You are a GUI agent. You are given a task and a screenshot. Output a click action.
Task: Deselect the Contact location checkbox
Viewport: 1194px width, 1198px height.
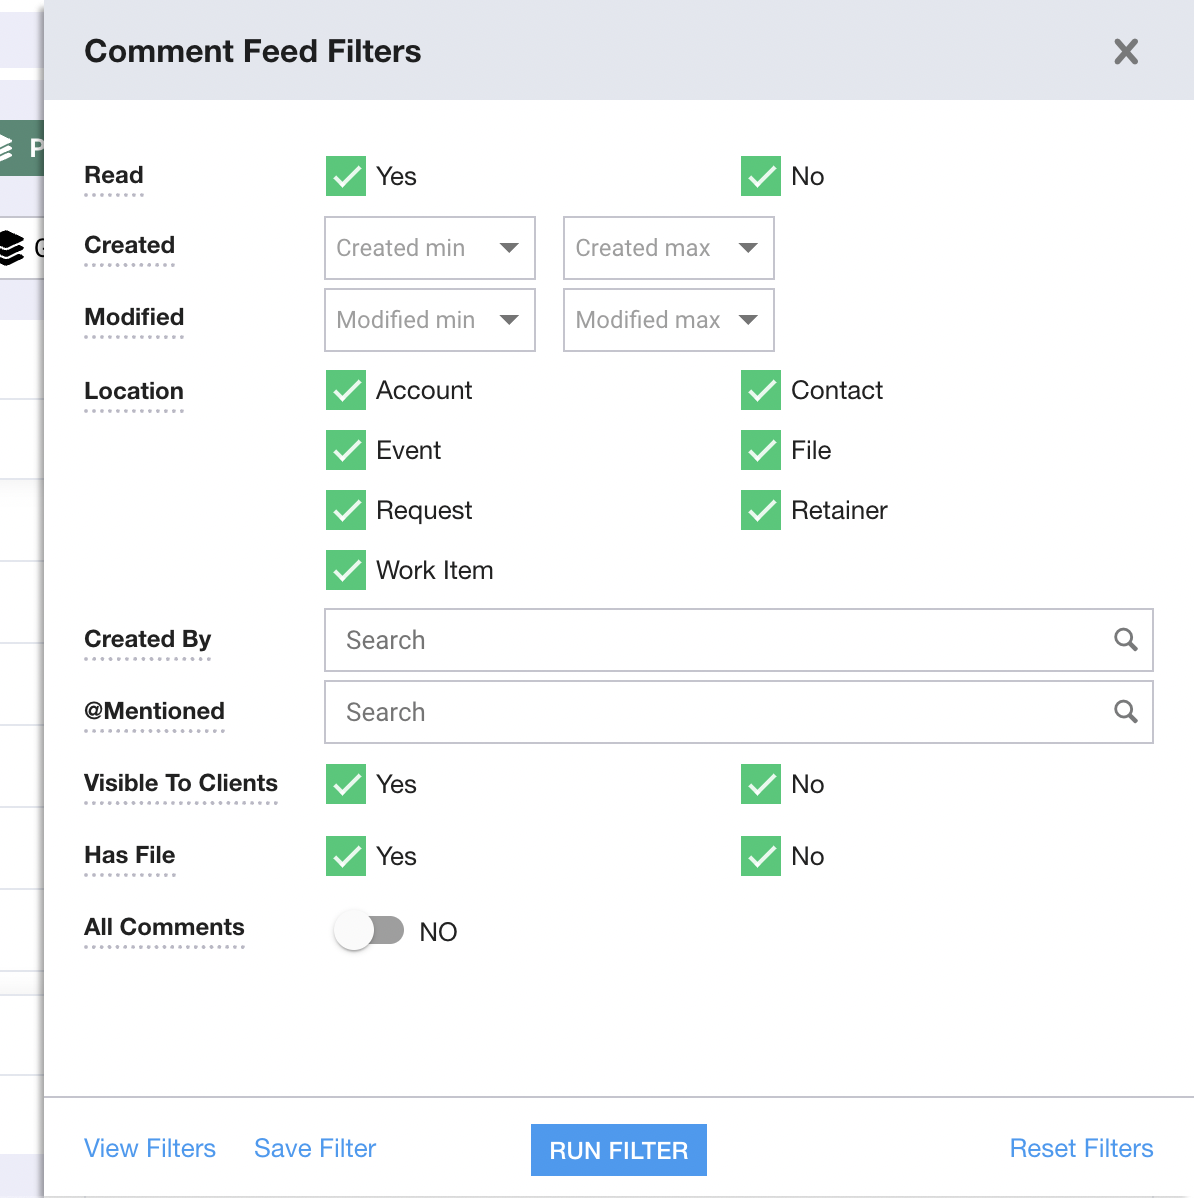click(761, 390)
